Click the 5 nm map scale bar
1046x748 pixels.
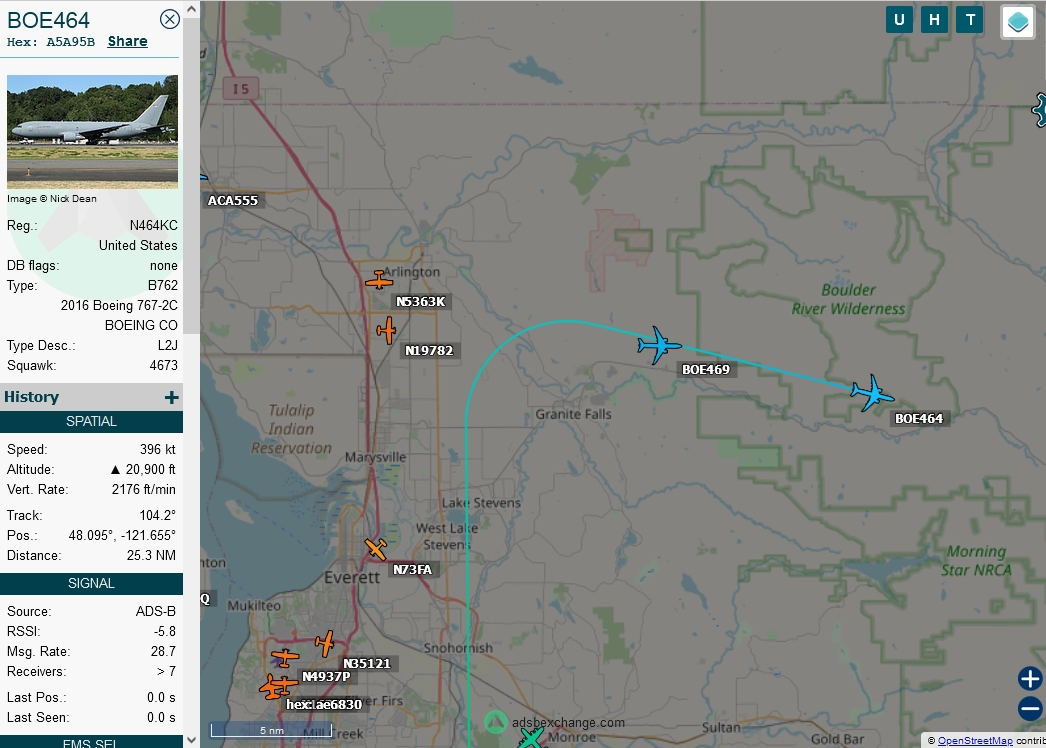click(272, 730)
